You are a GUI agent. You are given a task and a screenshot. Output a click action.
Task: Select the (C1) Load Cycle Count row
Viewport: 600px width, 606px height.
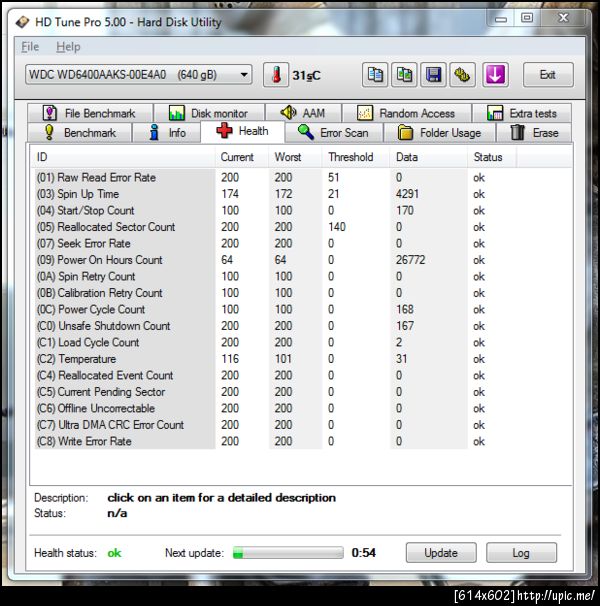[274, 342]
